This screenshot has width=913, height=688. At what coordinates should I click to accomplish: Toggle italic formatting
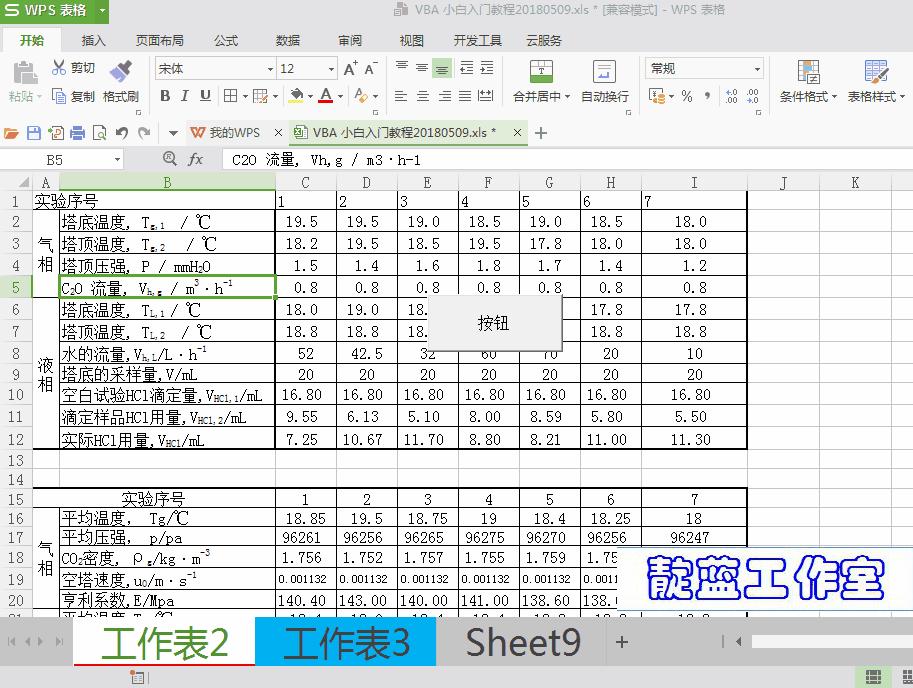185,97
